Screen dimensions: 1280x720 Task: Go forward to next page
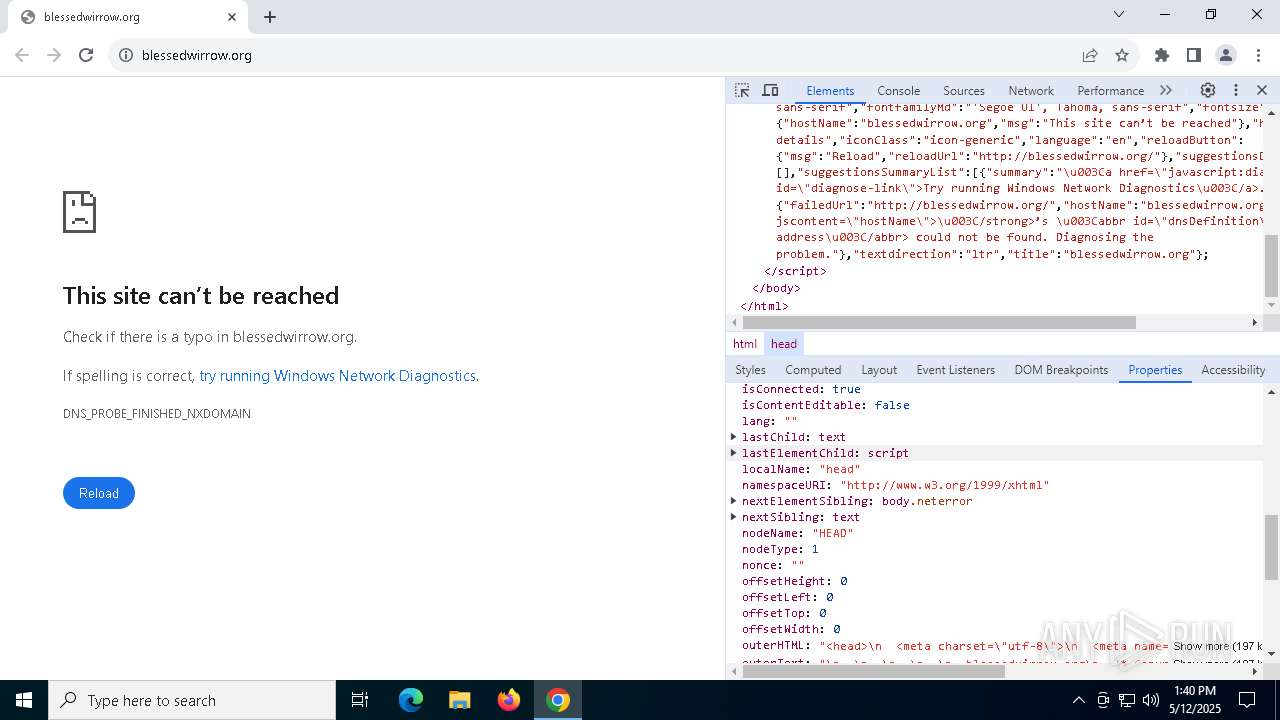(x=54, y=55)
